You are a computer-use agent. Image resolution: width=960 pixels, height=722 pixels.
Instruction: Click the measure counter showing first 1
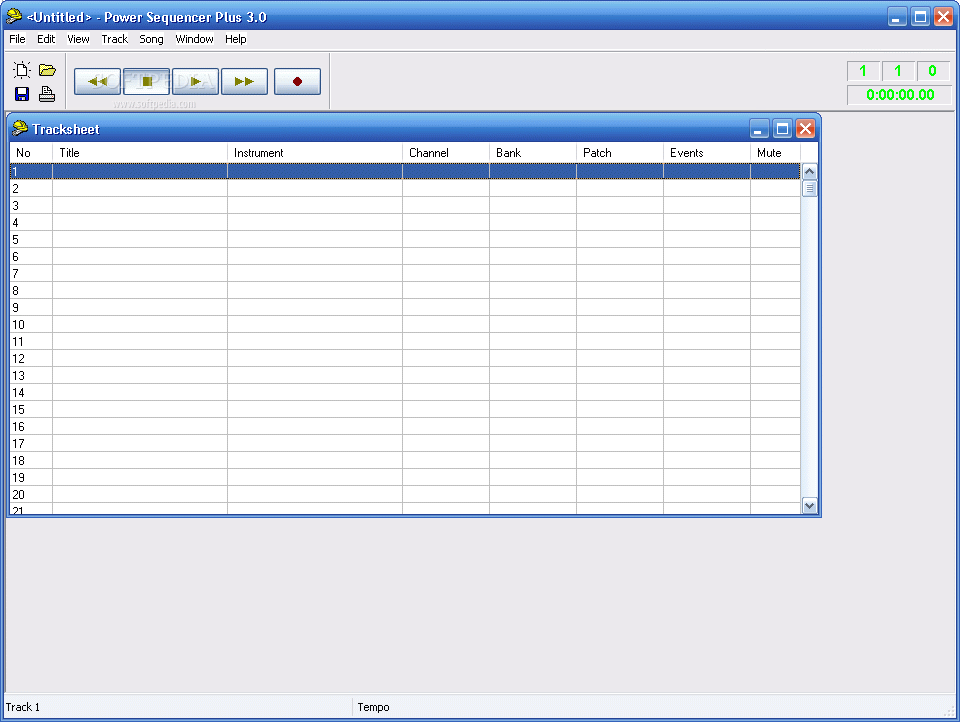click(863, 71)
